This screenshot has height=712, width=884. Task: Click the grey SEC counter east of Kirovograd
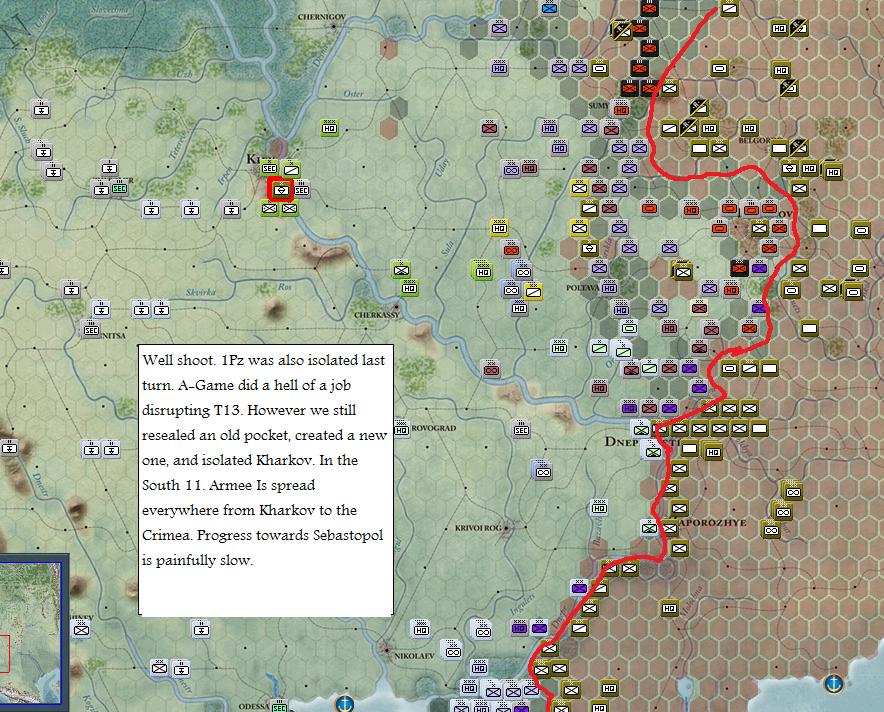(521, 430)
